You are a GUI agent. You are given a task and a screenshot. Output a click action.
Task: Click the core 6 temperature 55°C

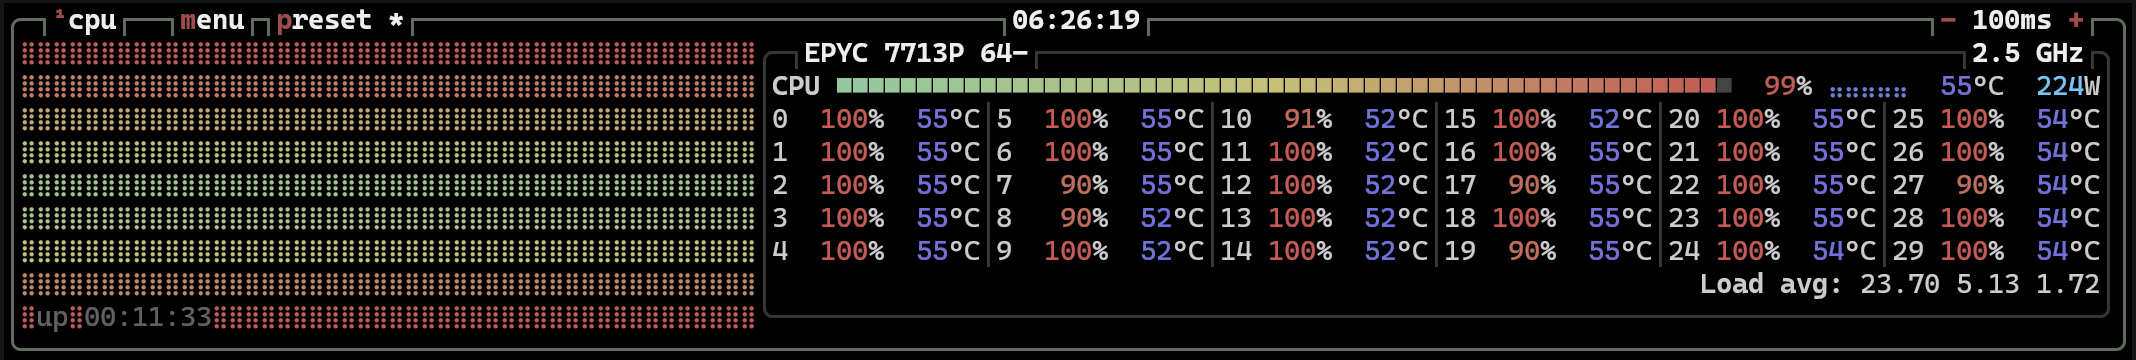(1172, 152)
